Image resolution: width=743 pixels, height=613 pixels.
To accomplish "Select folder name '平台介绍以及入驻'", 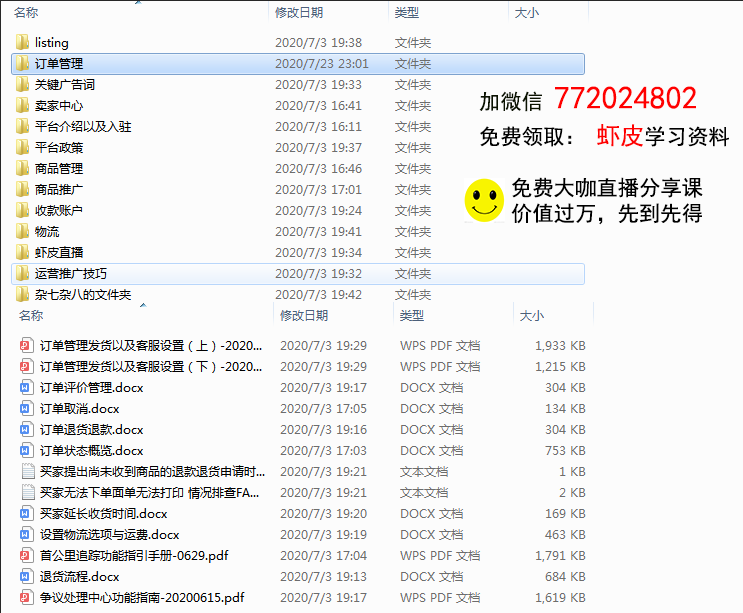I will [83, 126].
